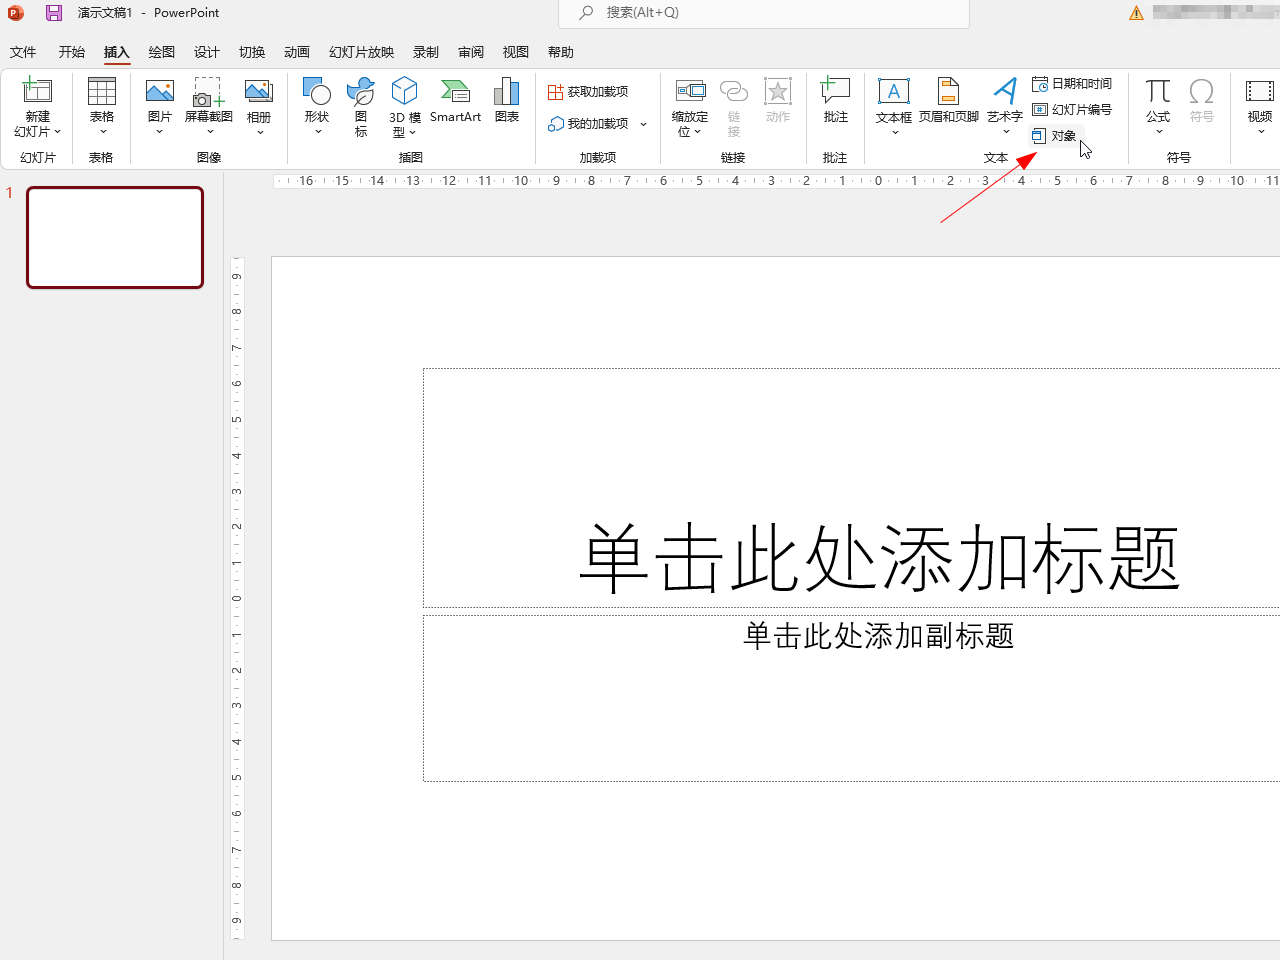Click the save icon in title bar
The width and height of the screenshot is (1280, 960).
(x=54, y=13)
